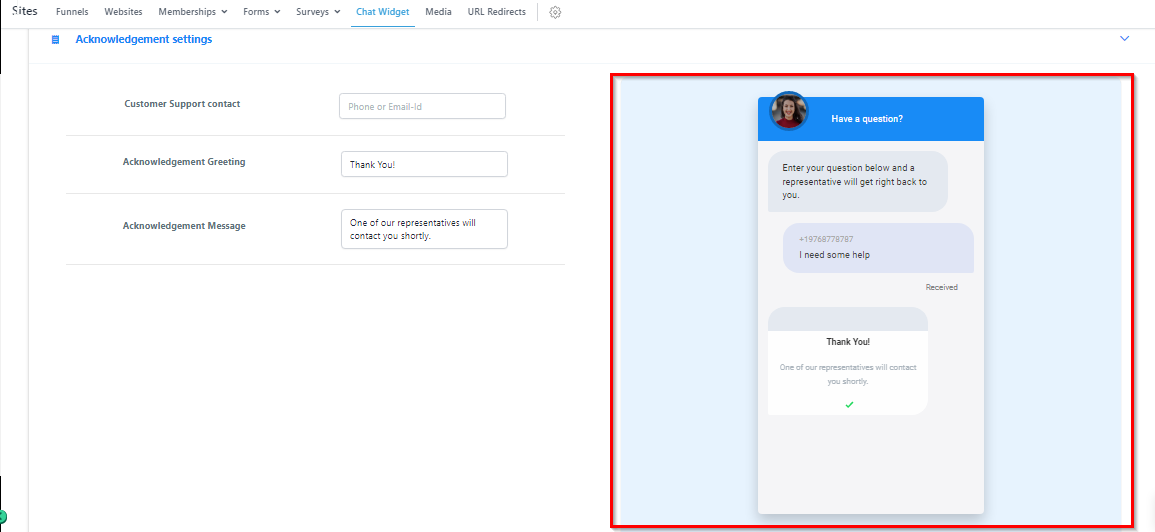
Task: Click the Acknowledgement settings heading
Action: point(143,40)
